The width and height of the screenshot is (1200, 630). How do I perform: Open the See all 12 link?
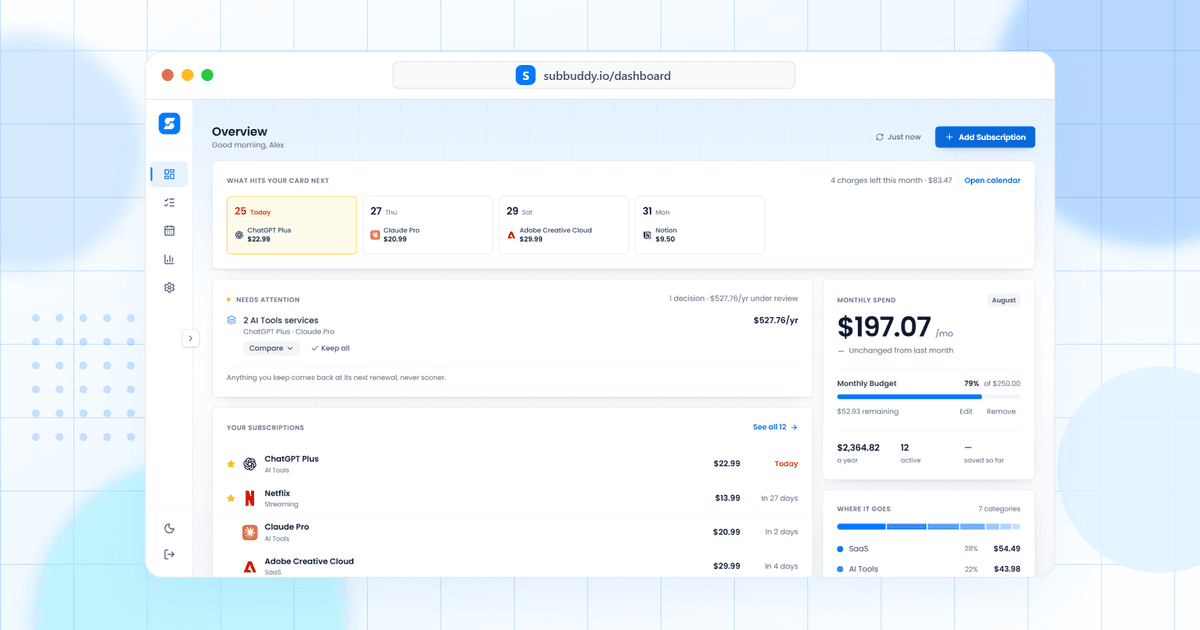pyautogui.click(x=775, y=427)
